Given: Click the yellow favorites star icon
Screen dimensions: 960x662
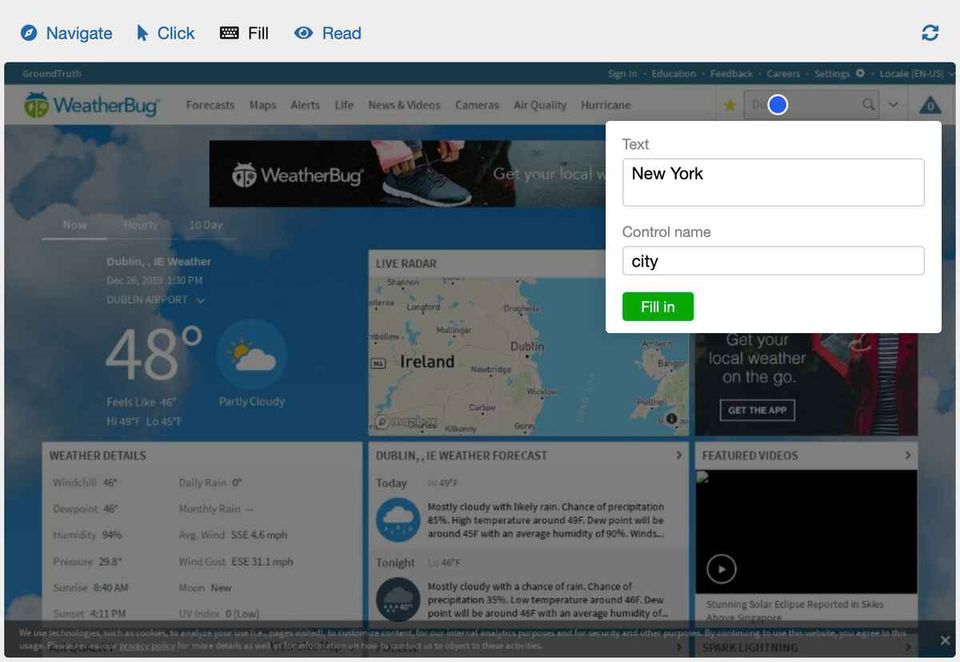Looking at the screenshot, I should pos(729,105).
